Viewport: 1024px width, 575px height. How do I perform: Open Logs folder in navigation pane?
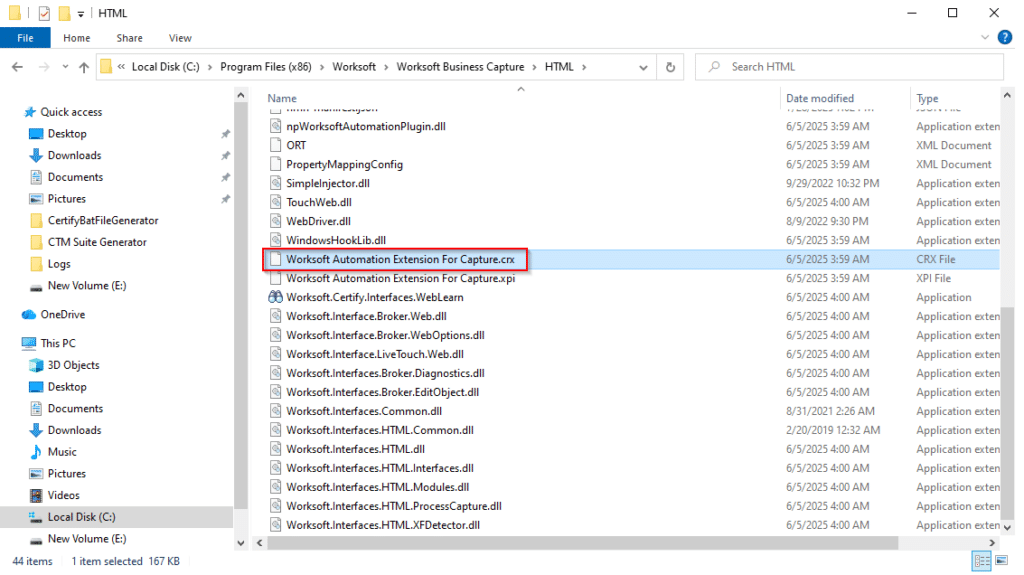tap(59, 263)
